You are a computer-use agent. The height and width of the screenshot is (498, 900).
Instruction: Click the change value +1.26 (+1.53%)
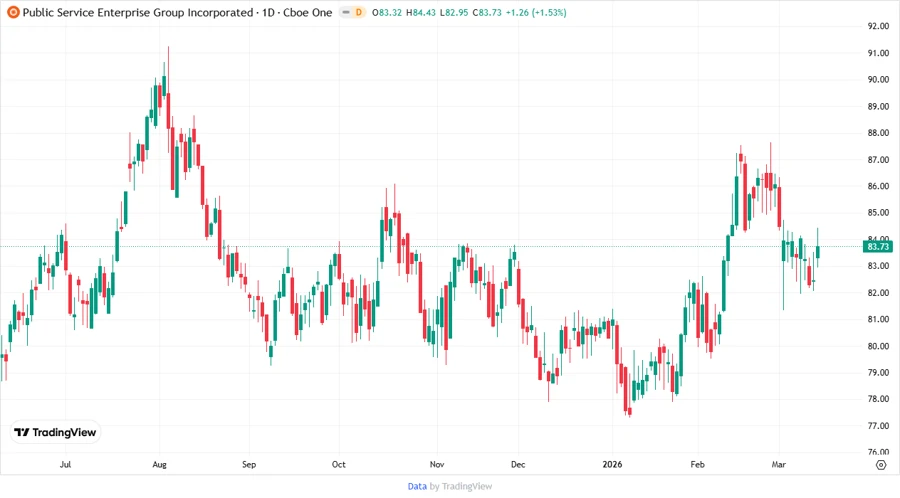click(x=536, y=12)
